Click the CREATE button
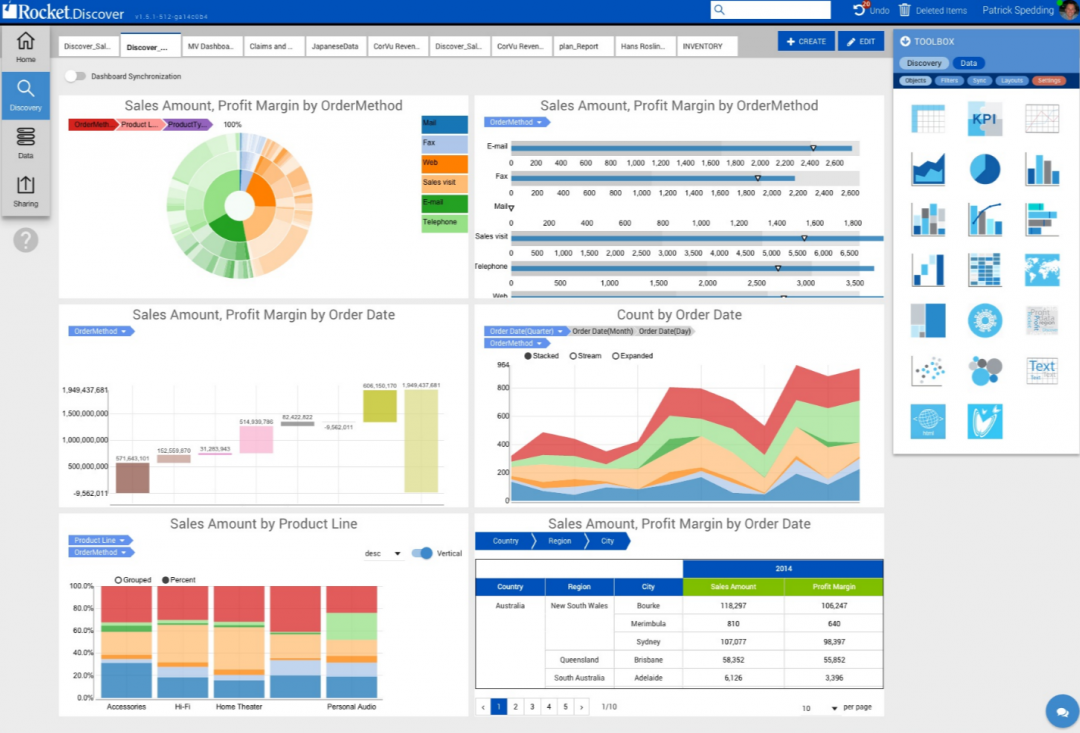1080x733 pixels. click(806, 41)
